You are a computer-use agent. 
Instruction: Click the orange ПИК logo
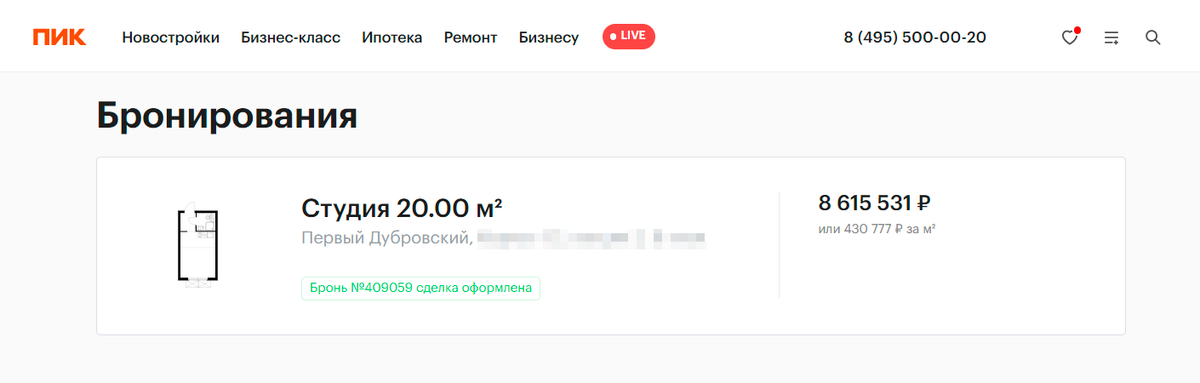[59, 37]
